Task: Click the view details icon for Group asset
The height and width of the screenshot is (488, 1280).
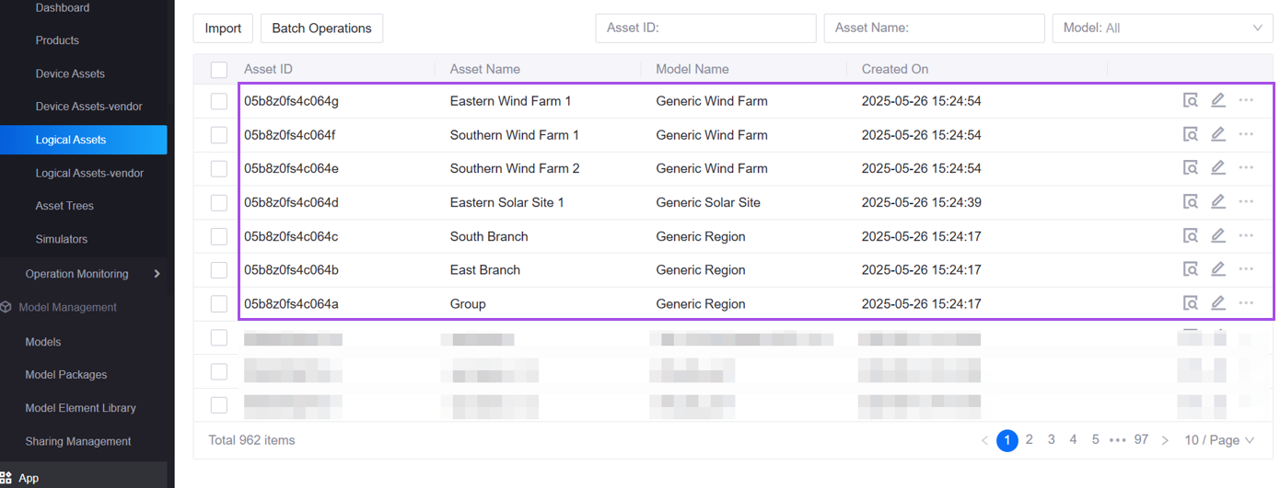Action: point(1190,303)
